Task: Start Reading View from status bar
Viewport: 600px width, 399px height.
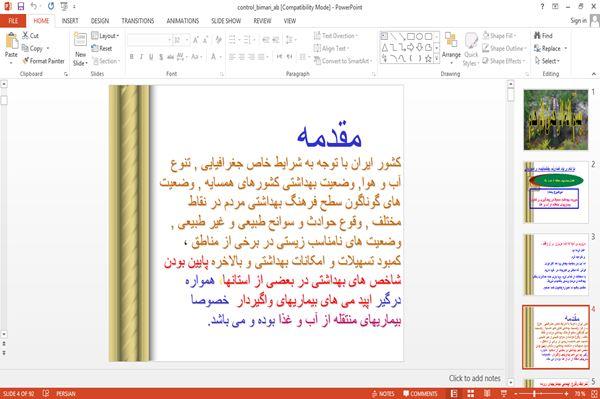Action: [487, 393]
